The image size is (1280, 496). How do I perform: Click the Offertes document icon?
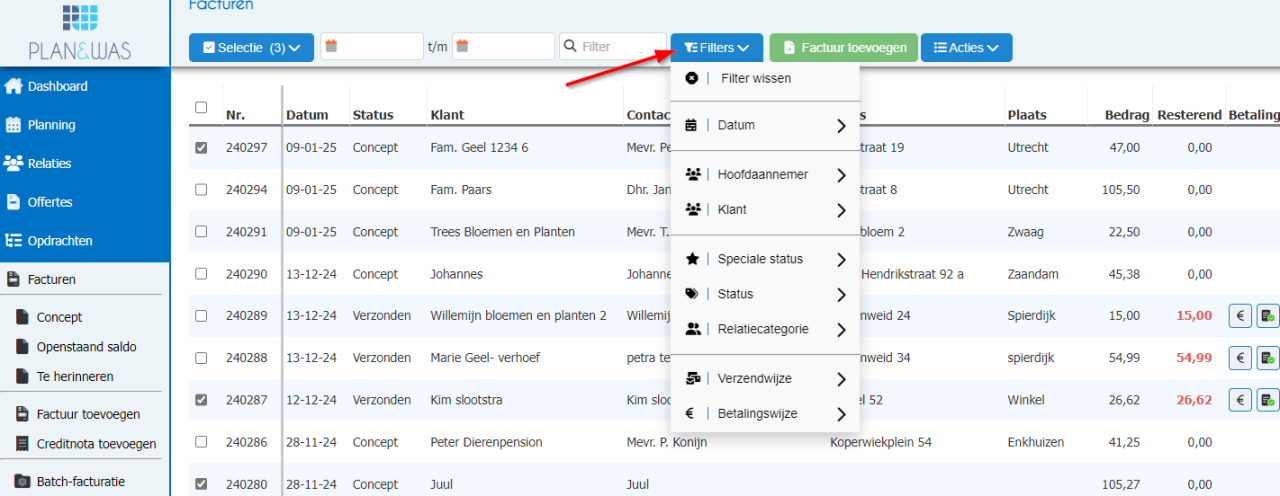coord(13,202)
